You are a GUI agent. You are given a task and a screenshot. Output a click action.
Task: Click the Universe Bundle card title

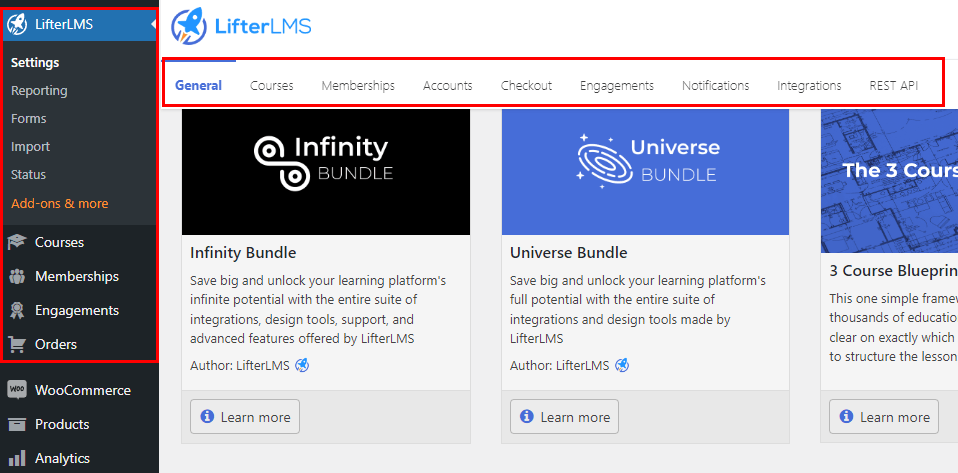pos(569,252)
